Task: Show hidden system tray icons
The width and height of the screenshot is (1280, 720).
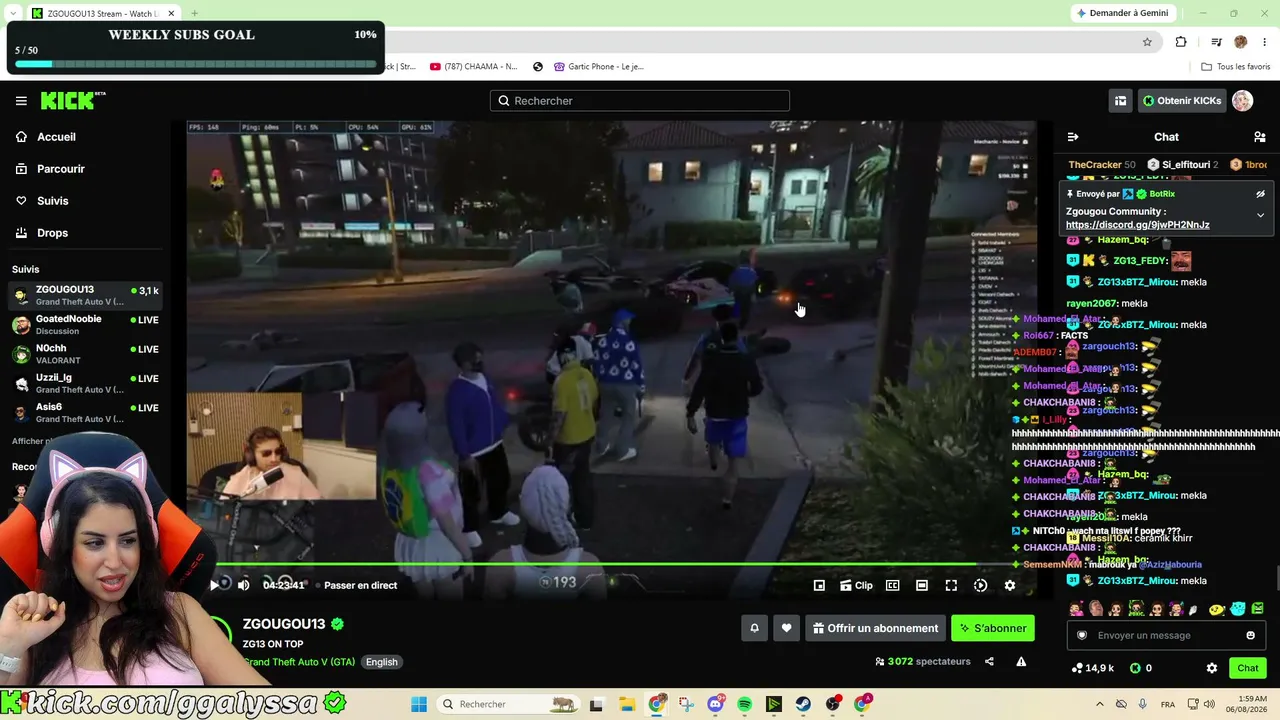Action: [x=1099, y=704]
